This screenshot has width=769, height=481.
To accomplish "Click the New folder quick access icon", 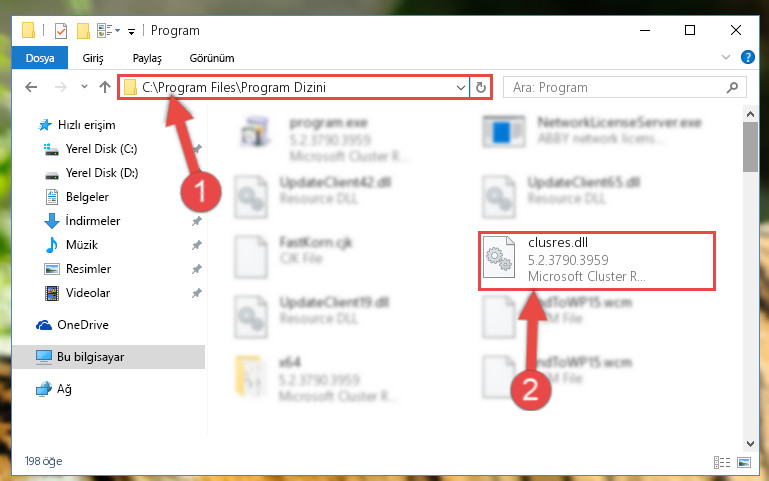I will (83, 31).
